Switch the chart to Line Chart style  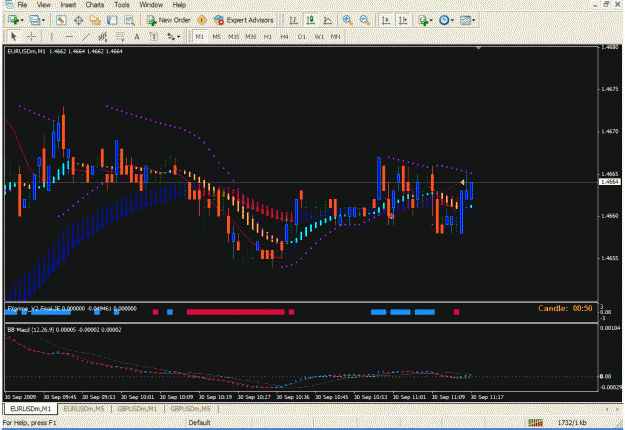[x=328, y=20]
